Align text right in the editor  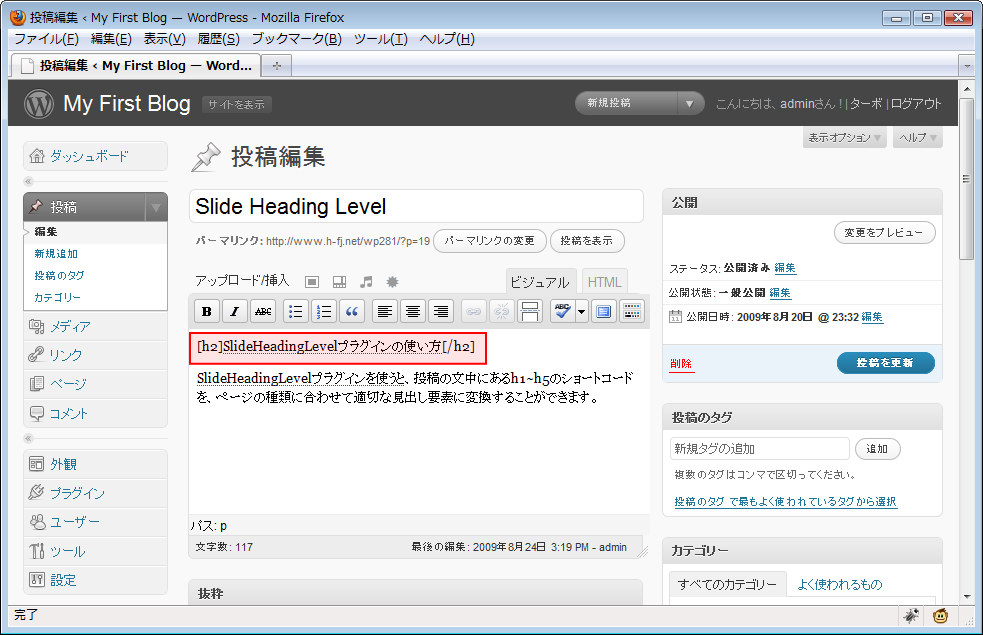441,311
